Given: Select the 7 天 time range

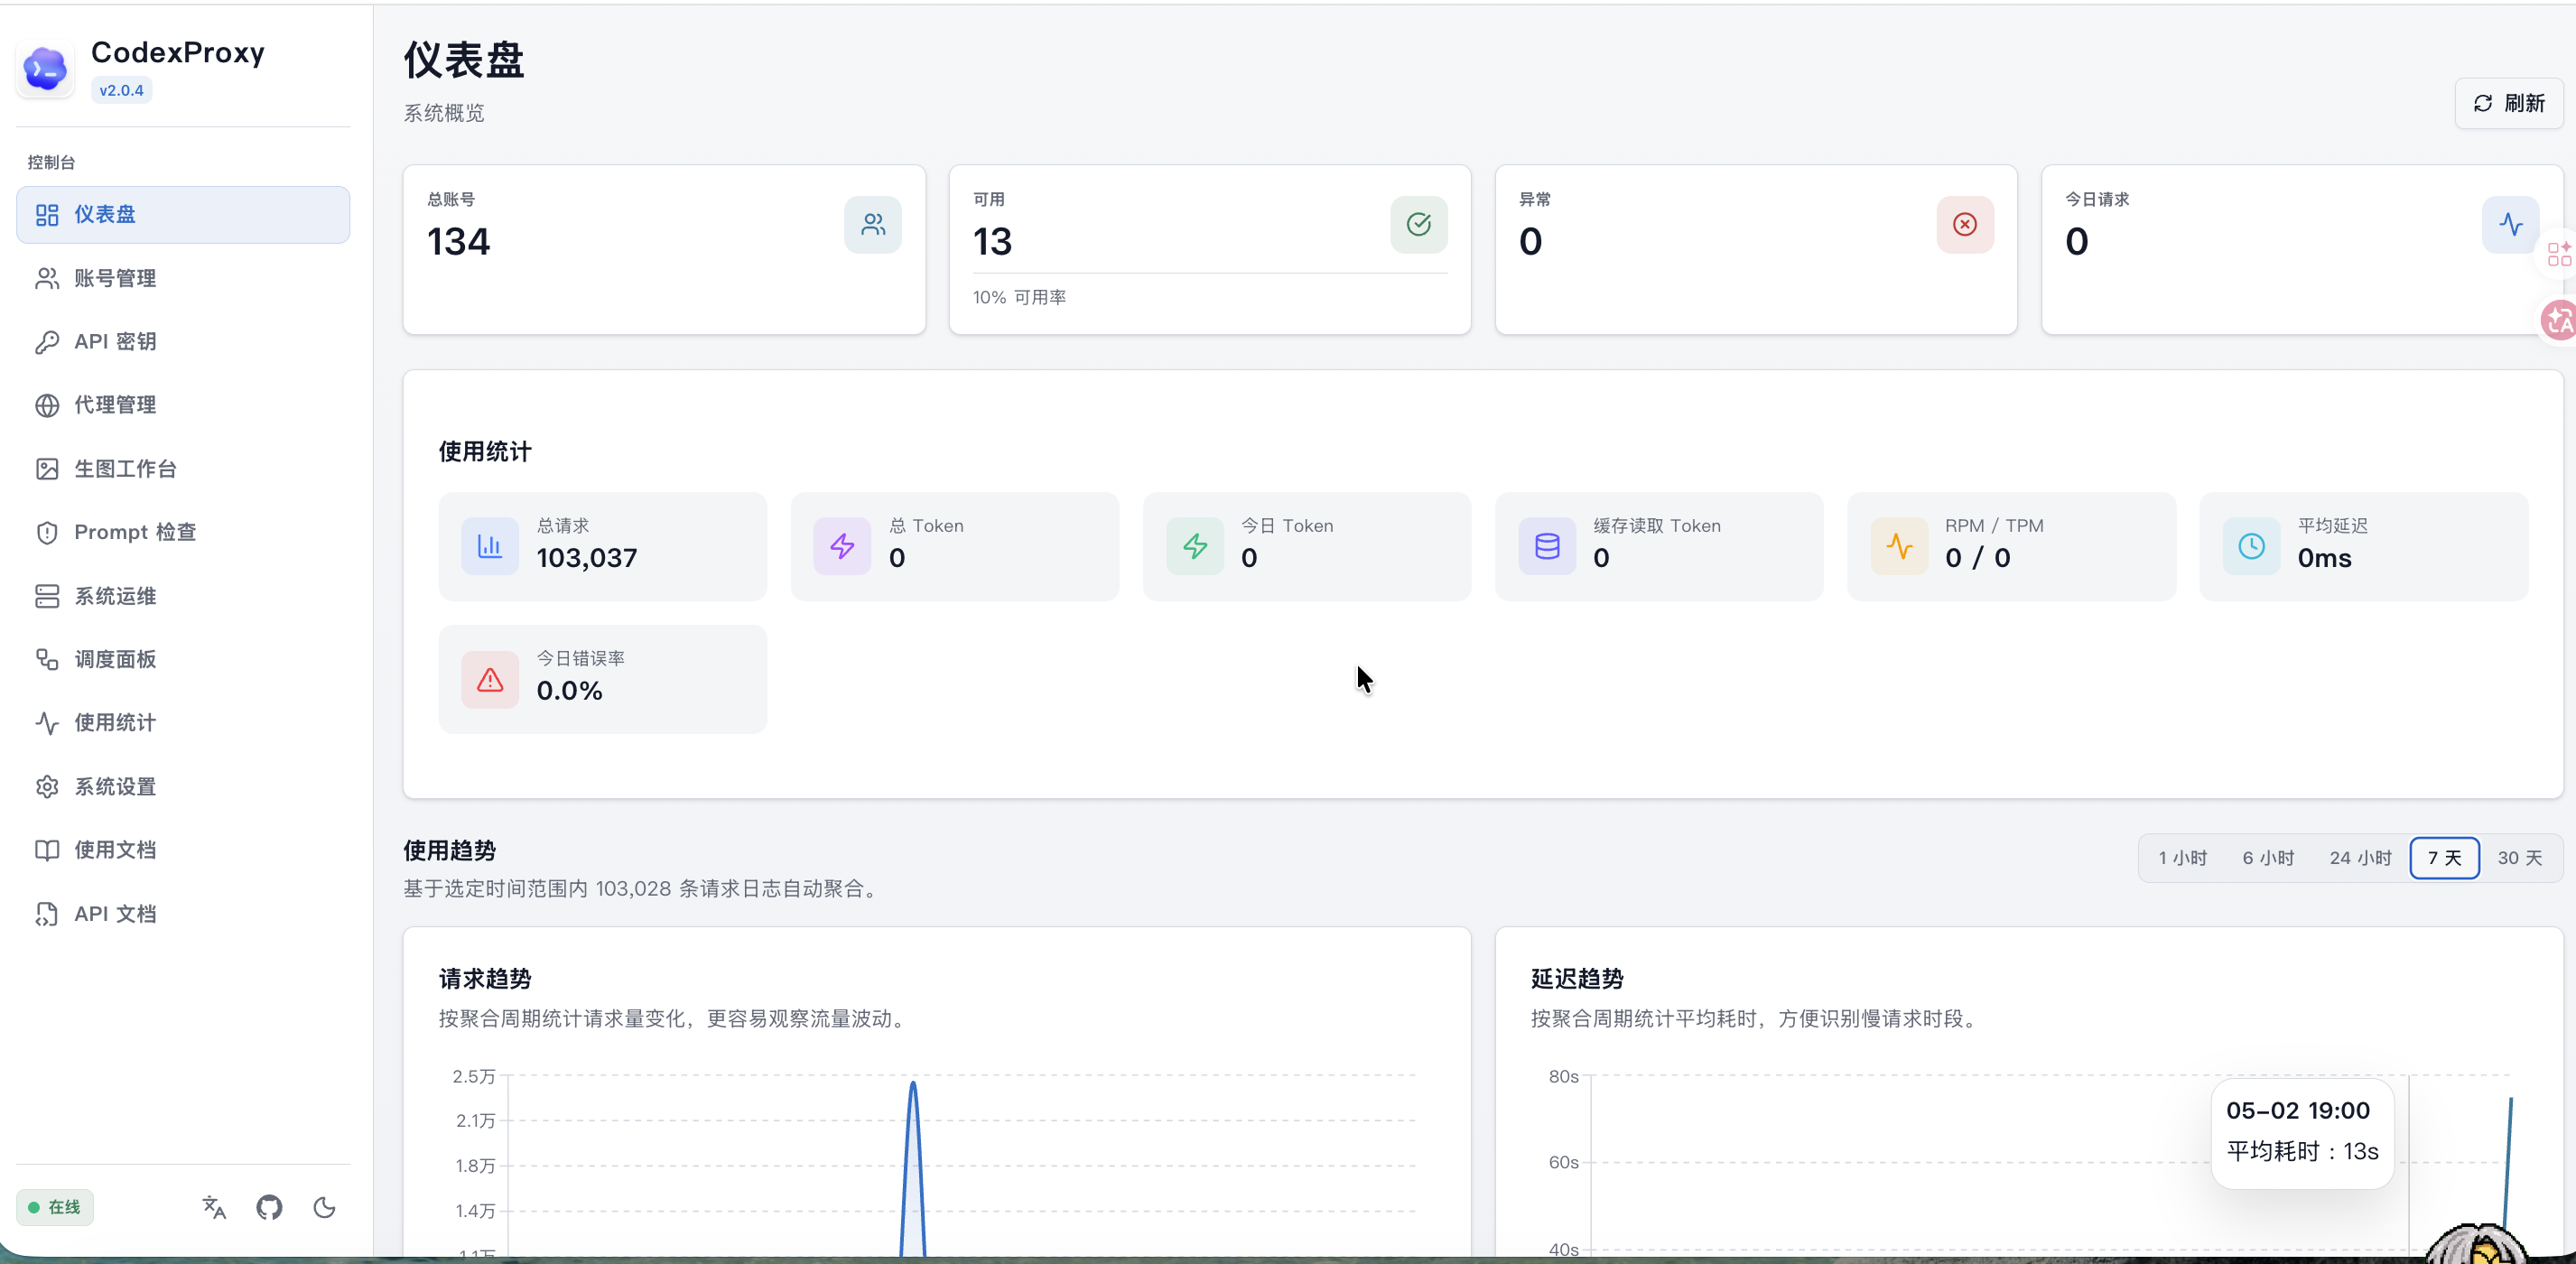Looking at the screenshot, I should click(x=2444, y=858).
